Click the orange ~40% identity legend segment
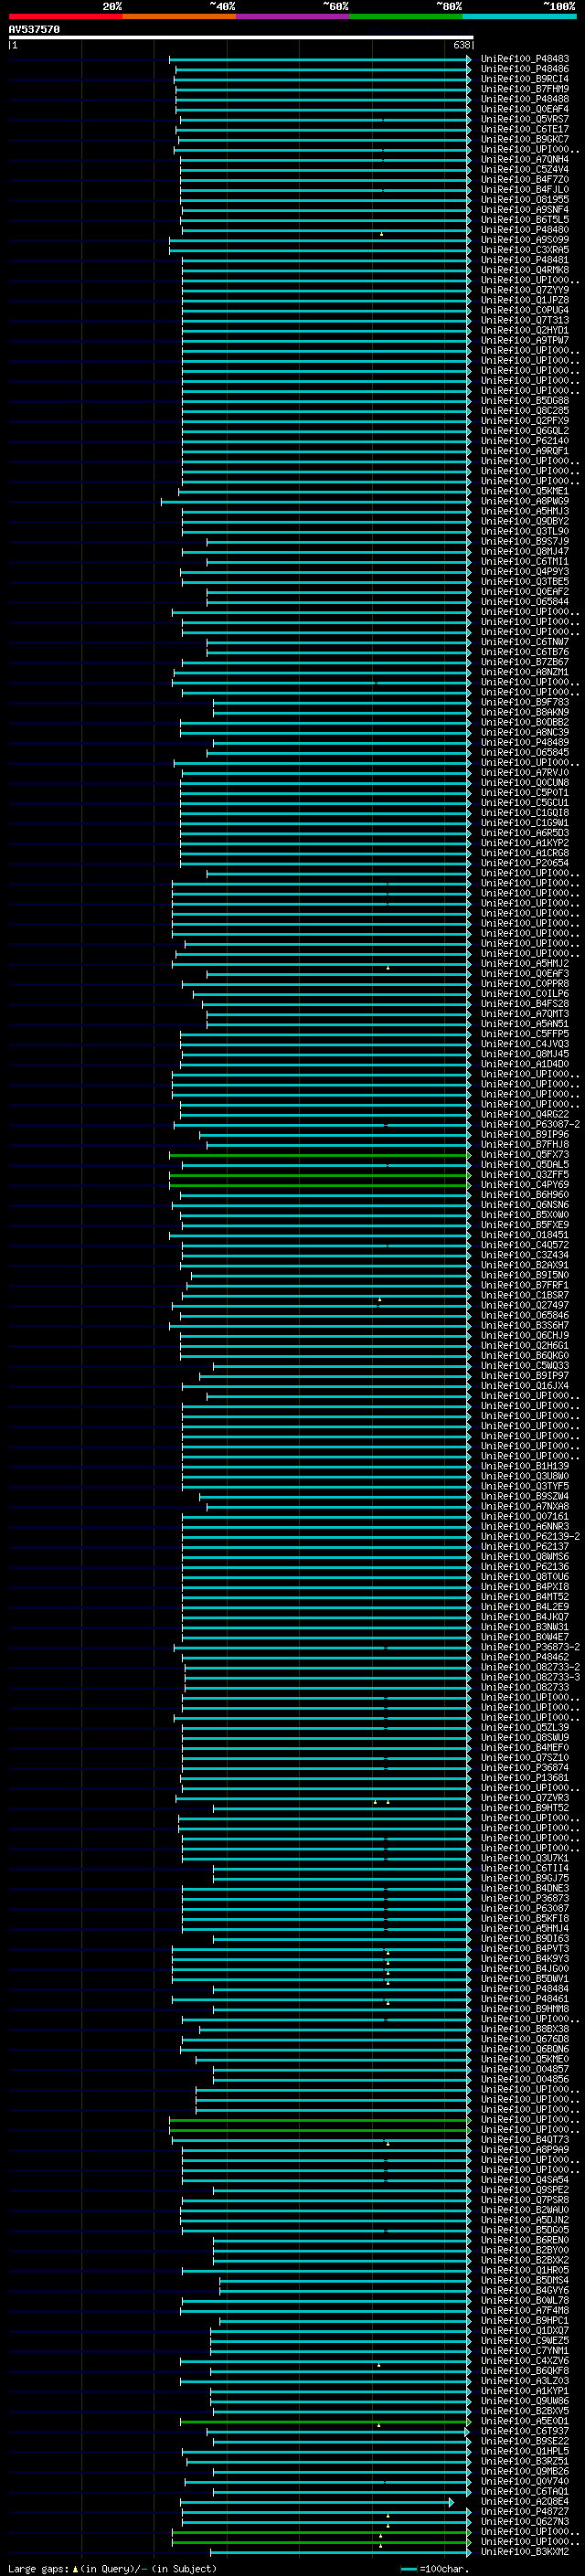 (179, 17)
